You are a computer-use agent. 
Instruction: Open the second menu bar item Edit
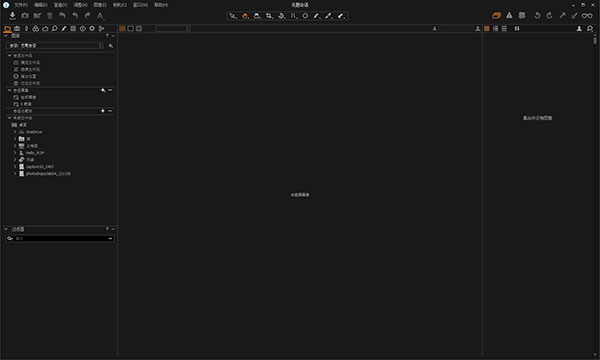[41, 5]
